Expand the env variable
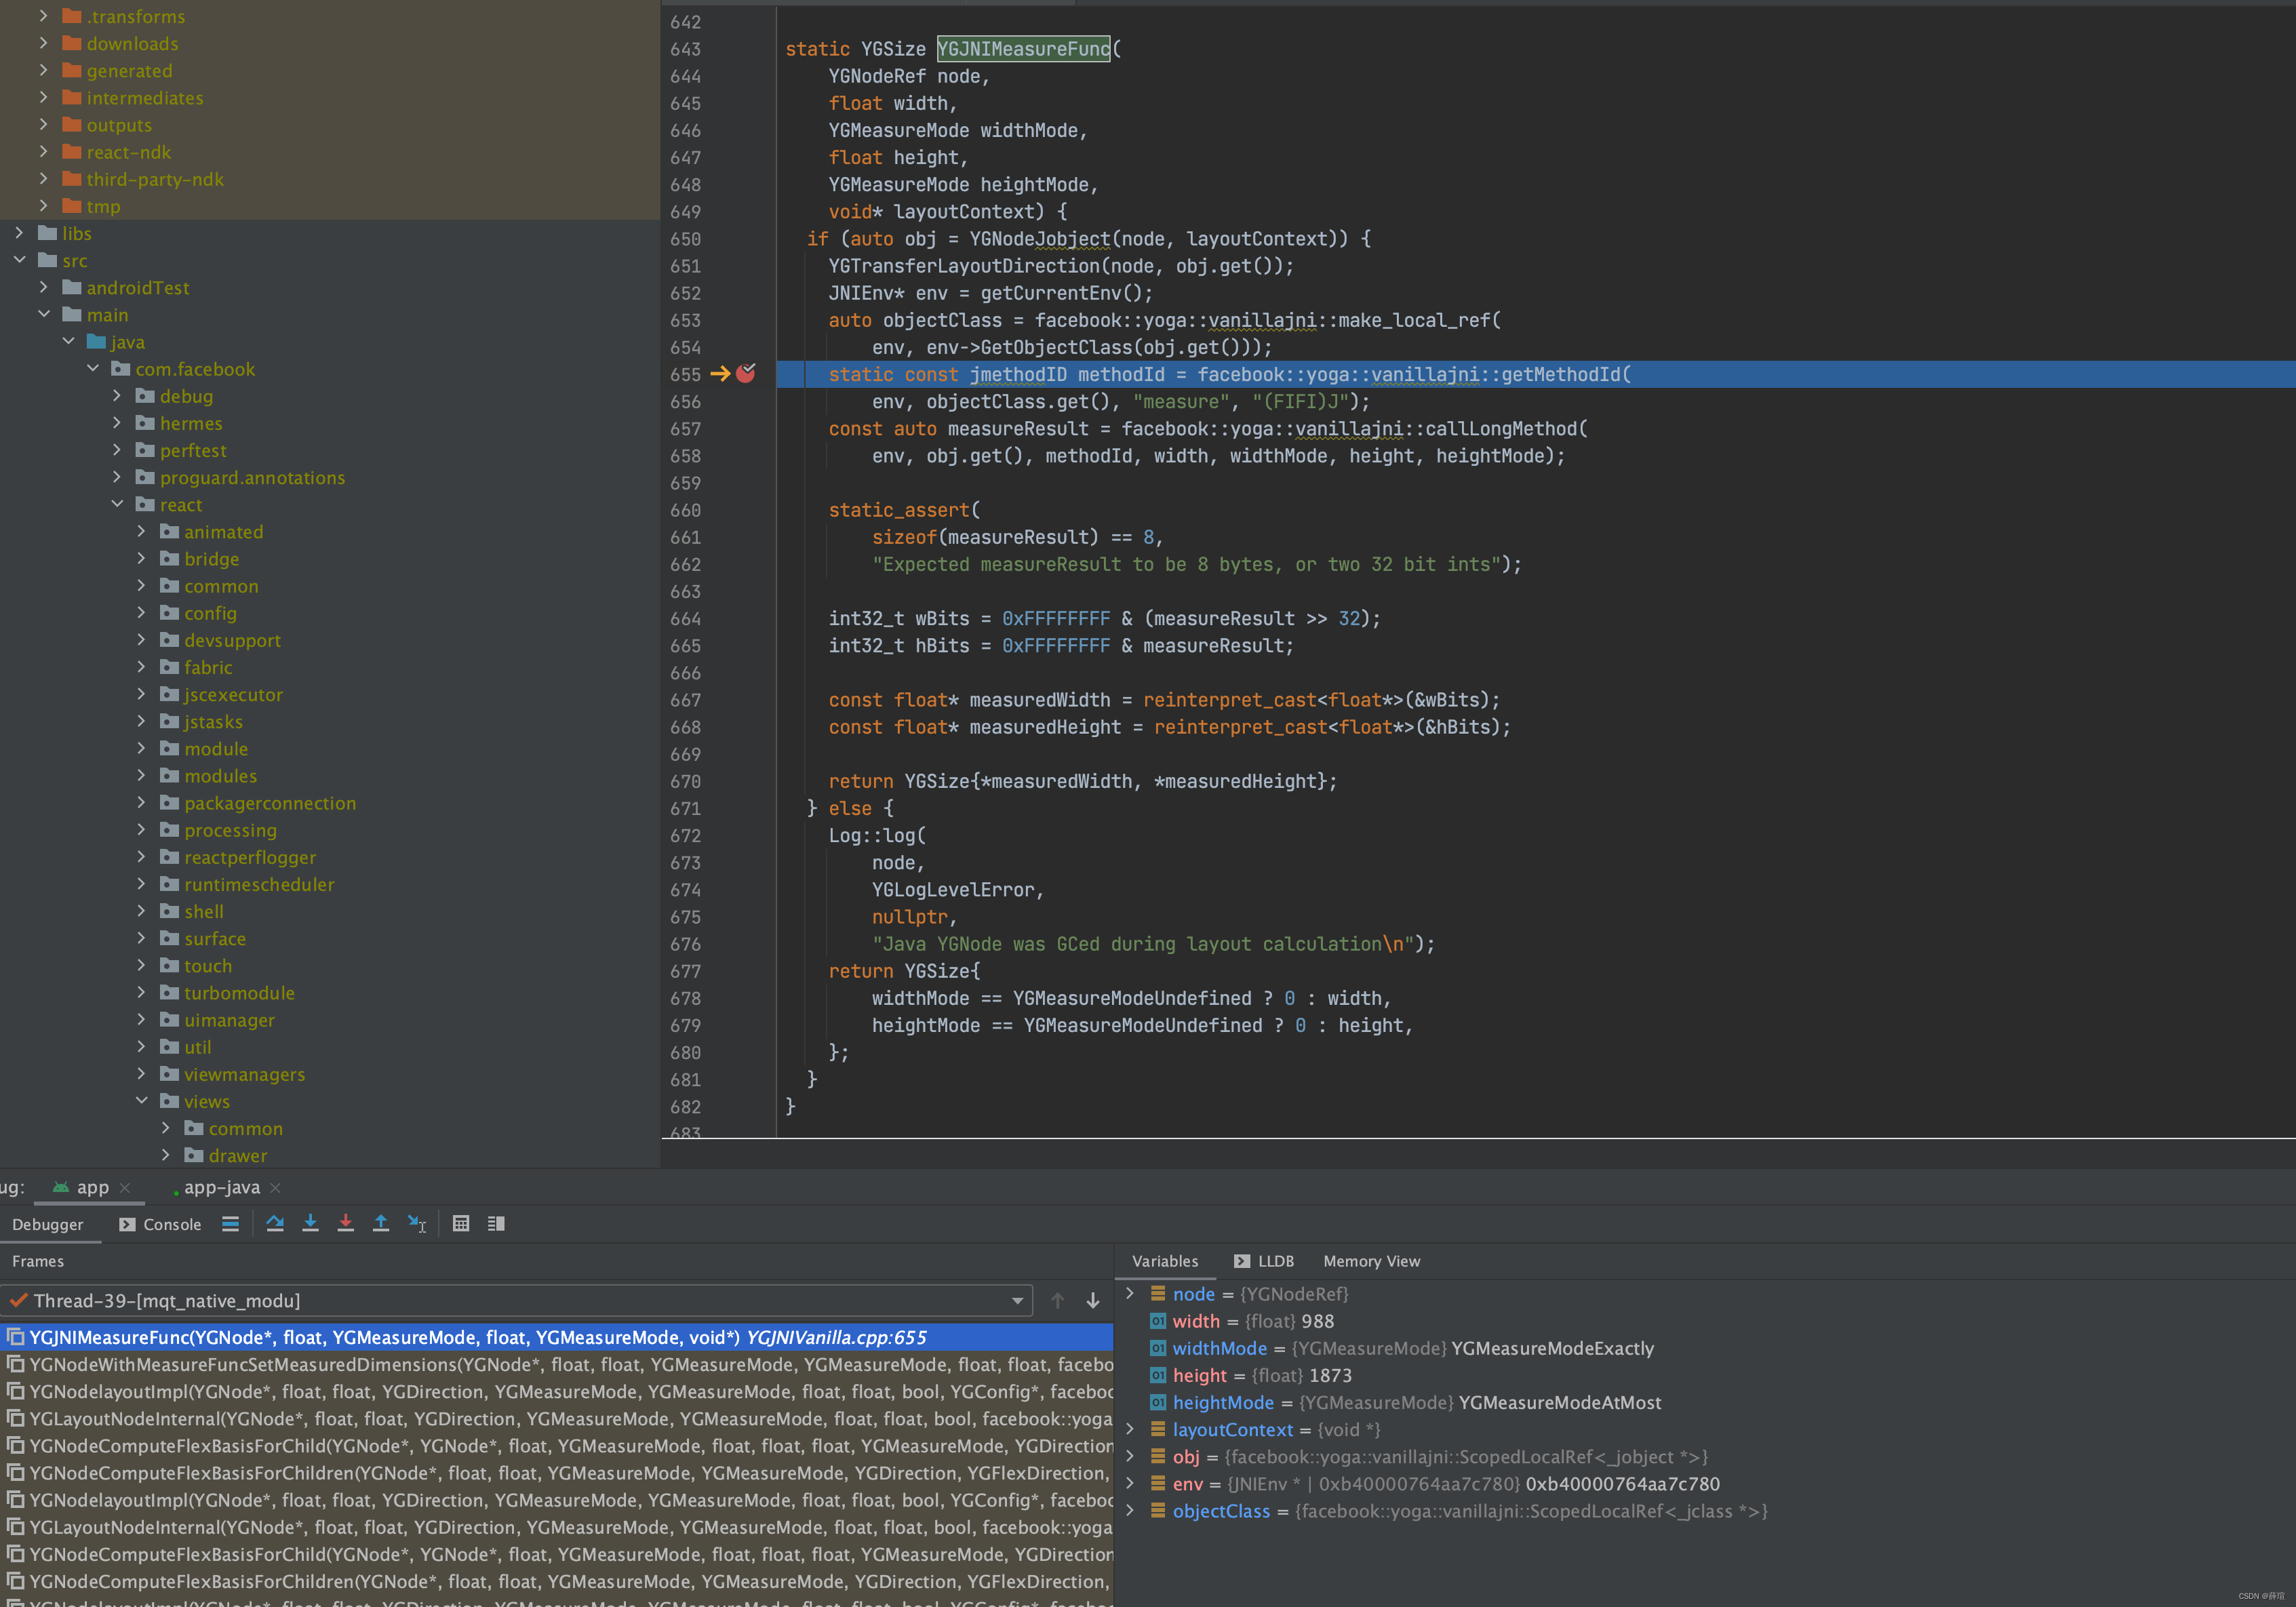The image size is (2296, 1607). pyautogui.click(x=1131, y=1484)
